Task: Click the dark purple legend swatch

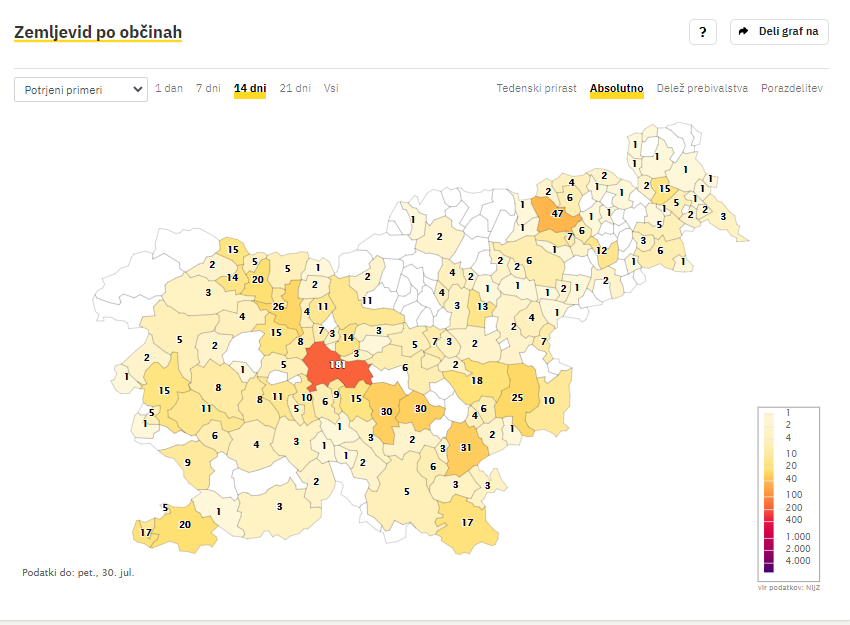Action: [768, 567]
